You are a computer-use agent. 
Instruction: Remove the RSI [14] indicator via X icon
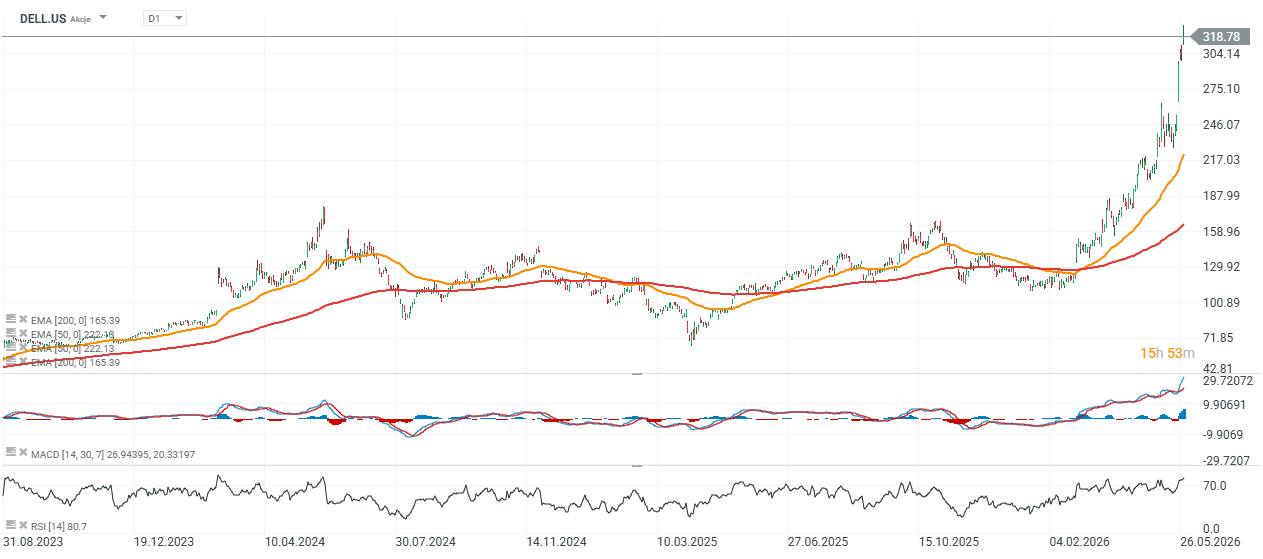pos(23,525)
